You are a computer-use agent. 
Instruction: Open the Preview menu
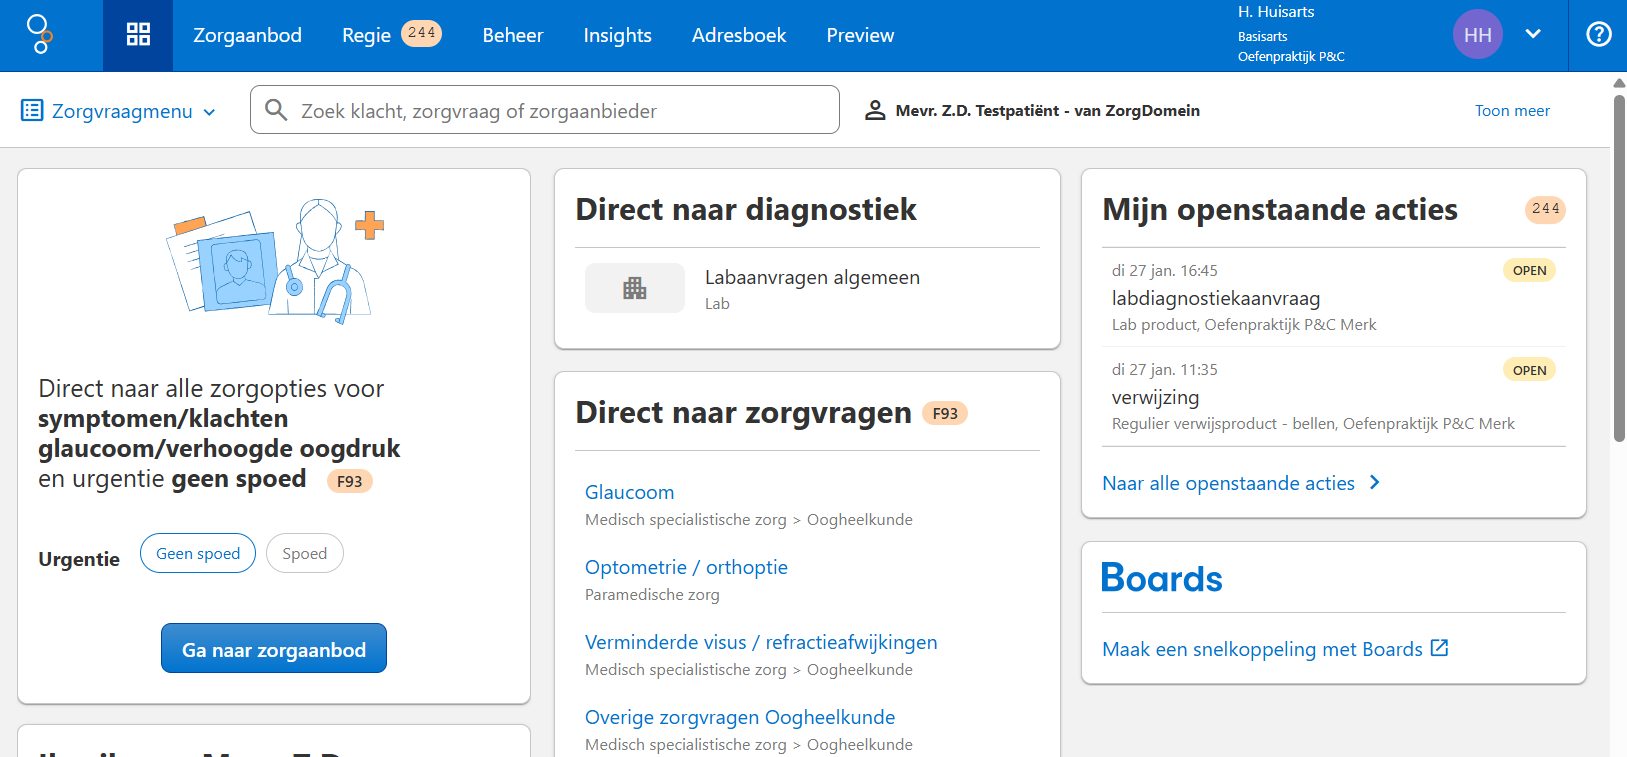point(860,35)
